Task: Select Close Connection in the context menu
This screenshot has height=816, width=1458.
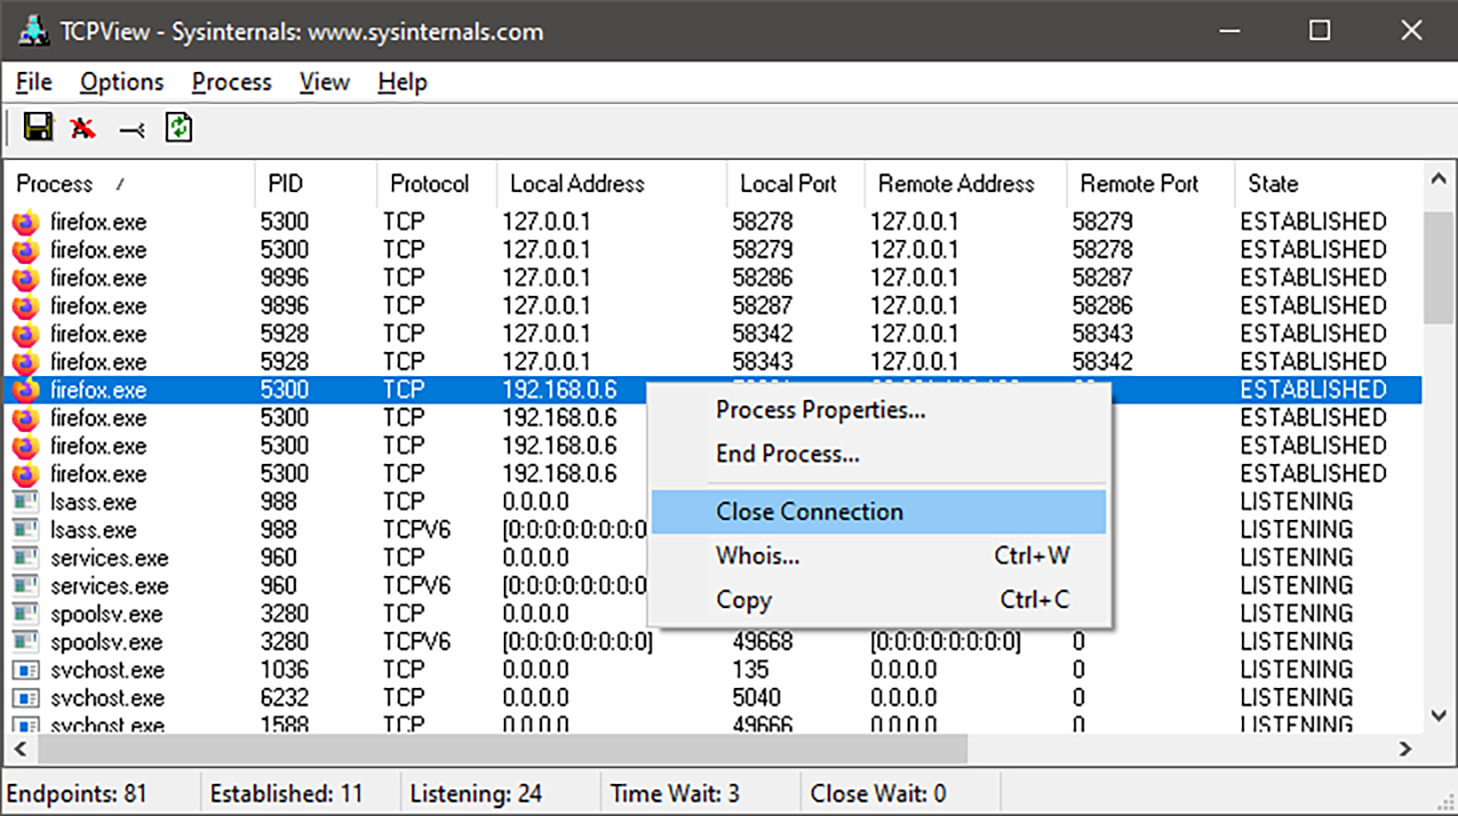Action: pos(879,512)
